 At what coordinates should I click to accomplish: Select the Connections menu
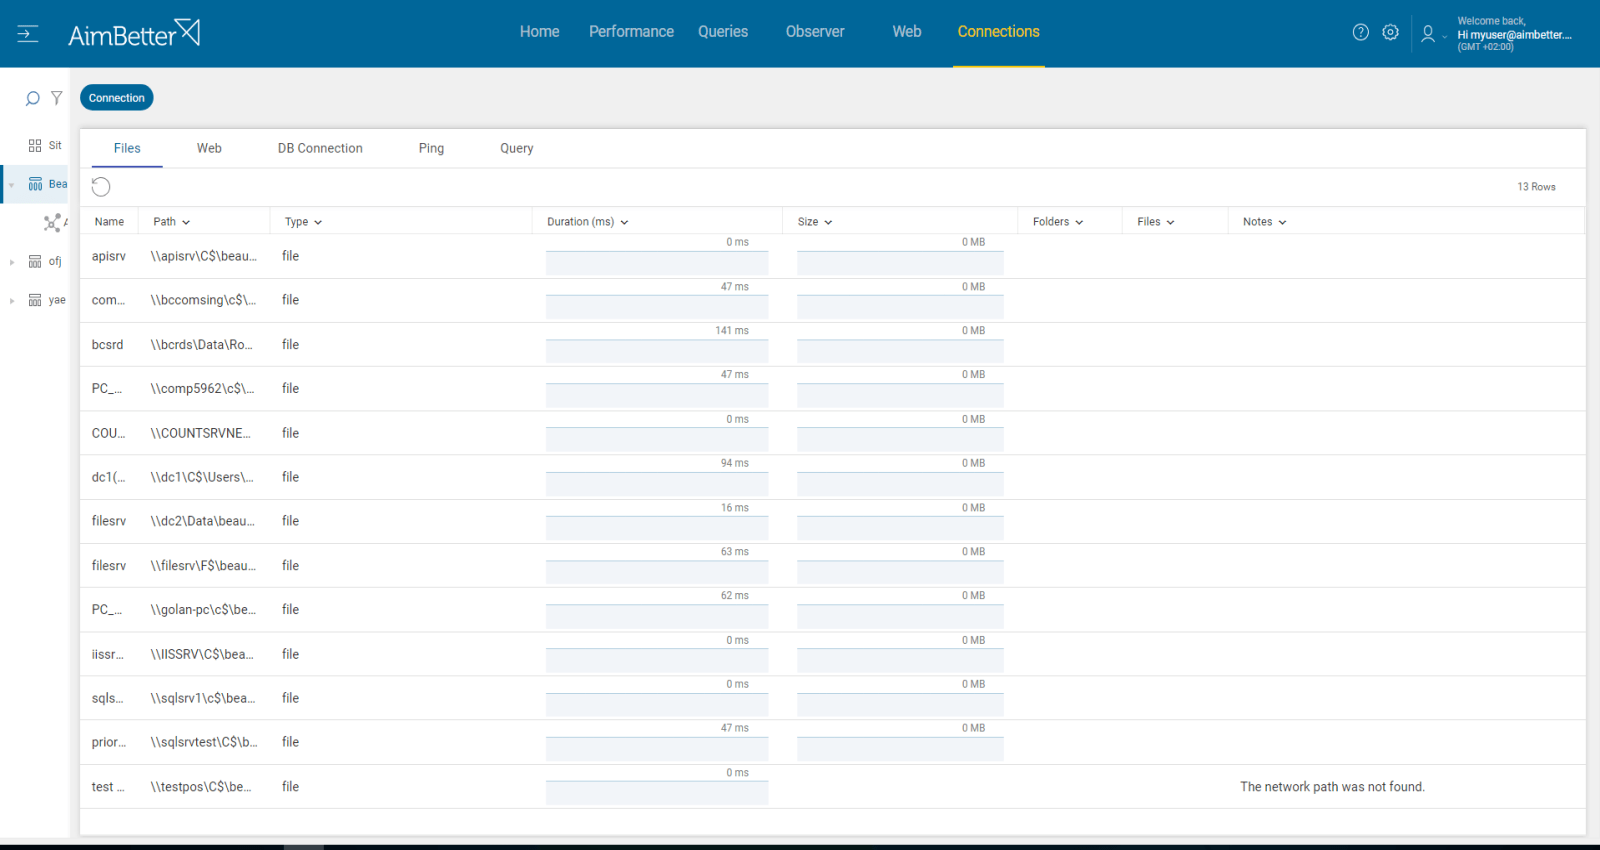[x=998, y=32]
